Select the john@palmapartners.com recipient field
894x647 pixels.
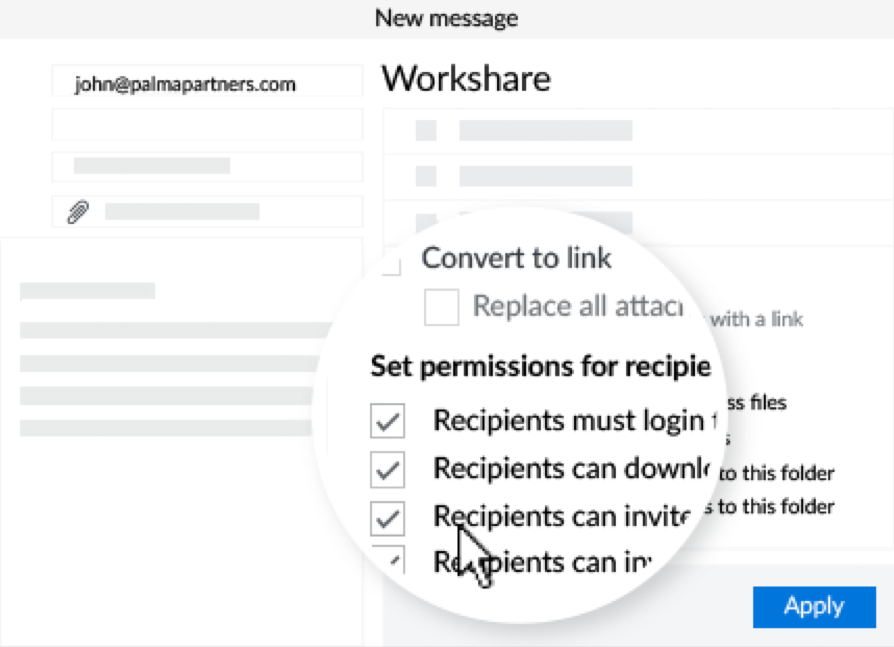point(208,81)
